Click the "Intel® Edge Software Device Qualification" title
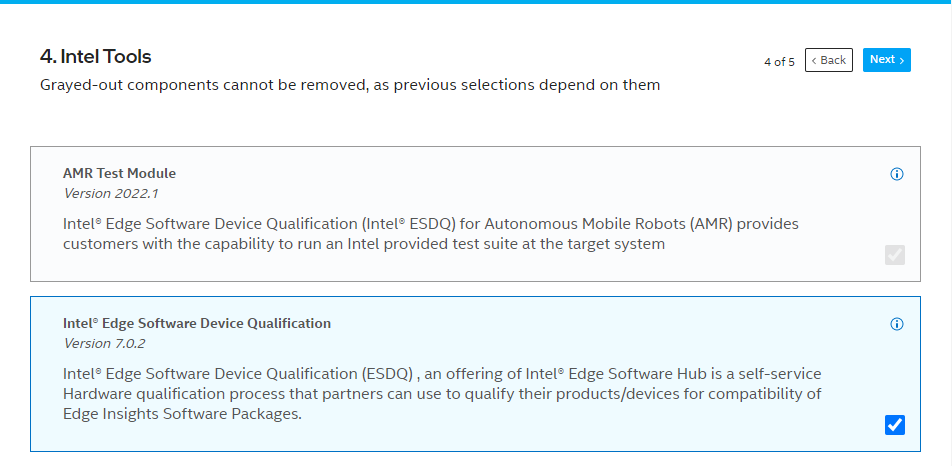 pyautogui.click(x=197, y=323)
